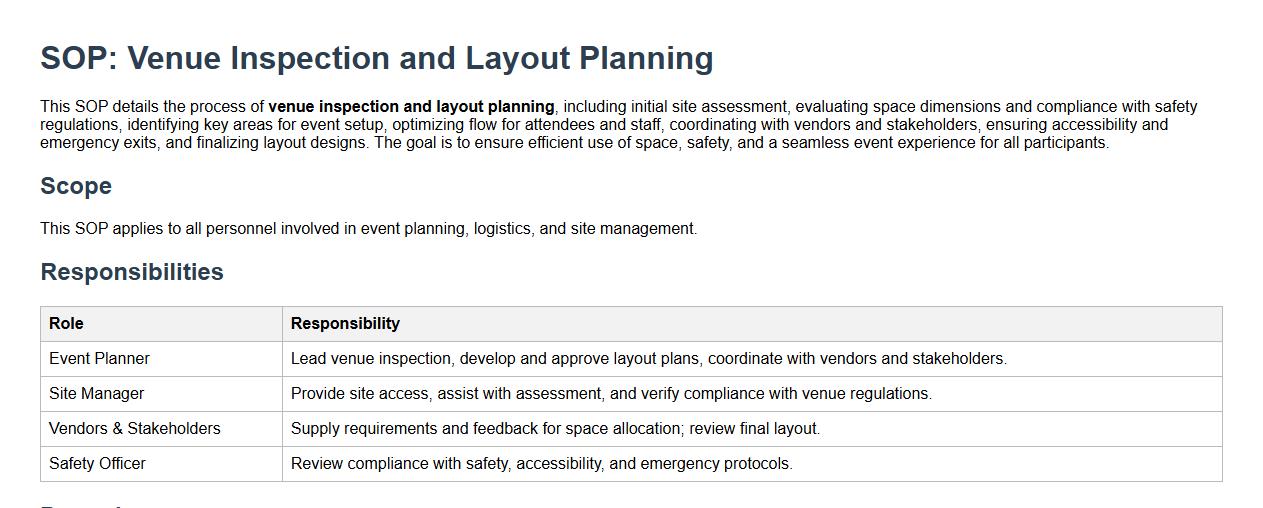Click the bold 'venue inspection and layout planning' text
This screenshot has width=1263, height=508.
tap(411, 107)
